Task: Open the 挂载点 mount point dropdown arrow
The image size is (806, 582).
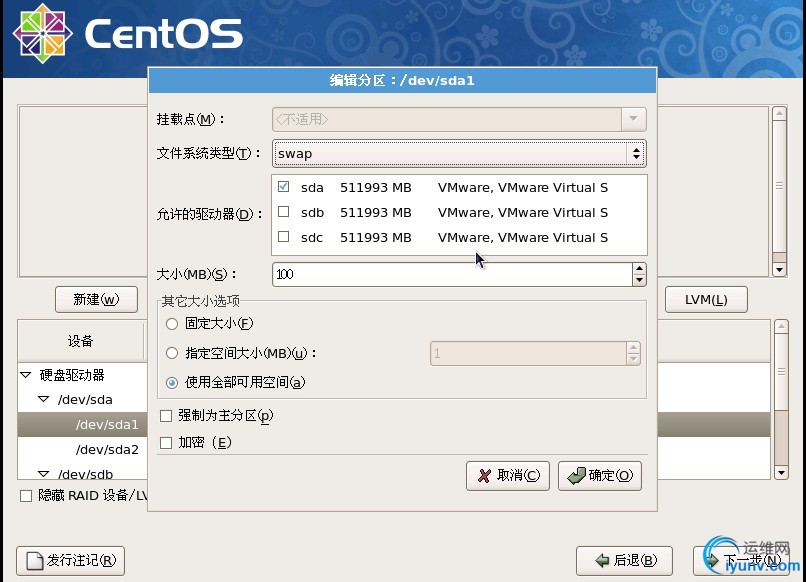Action: [633, 119]
